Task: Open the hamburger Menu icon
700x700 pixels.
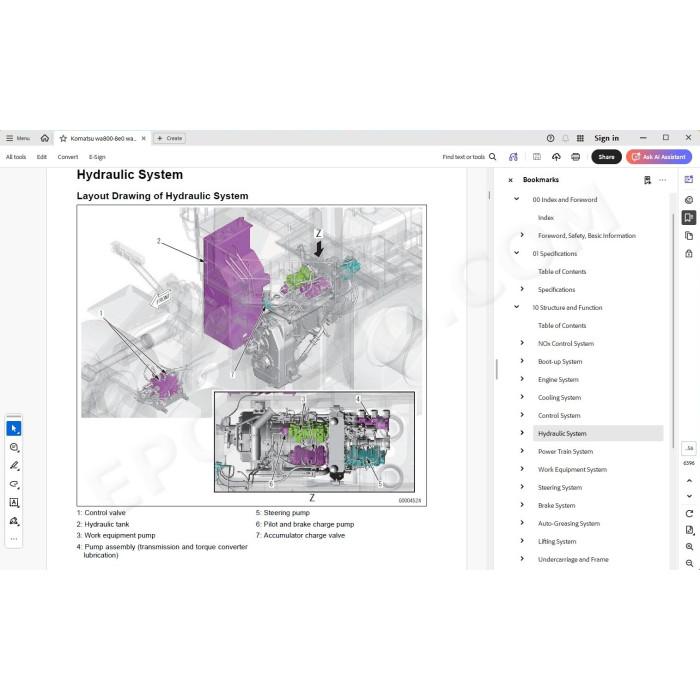Action: click(x=9, y=138)
